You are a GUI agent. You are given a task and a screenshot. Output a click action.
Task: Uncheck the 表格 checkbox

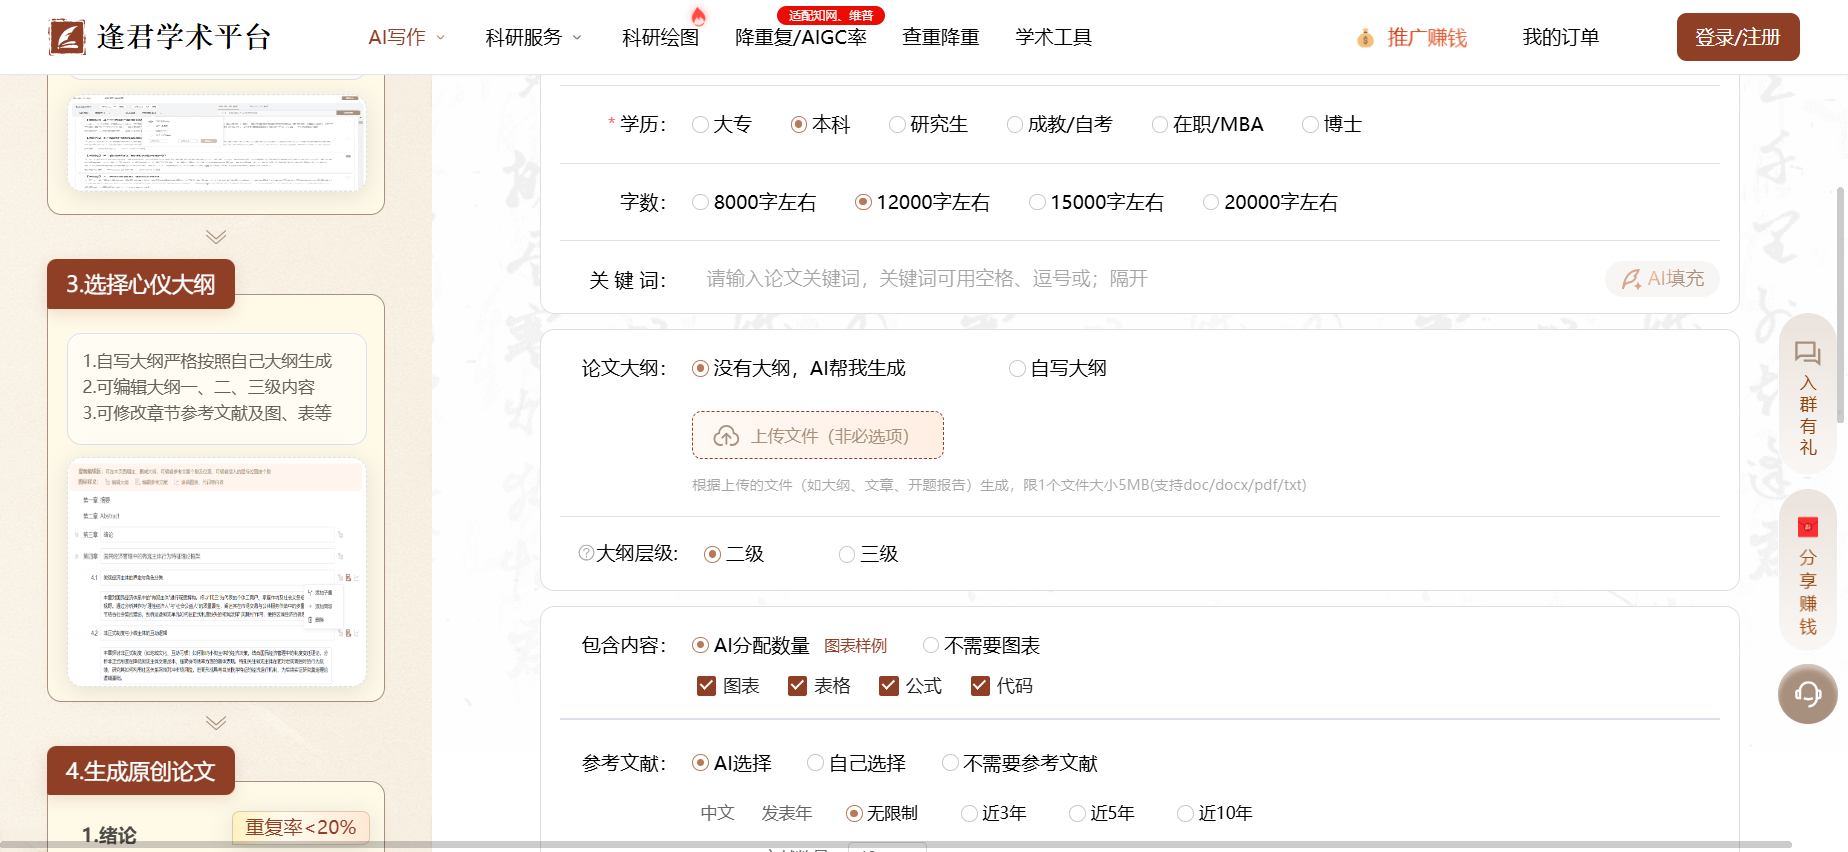click(x=797, y=686)
